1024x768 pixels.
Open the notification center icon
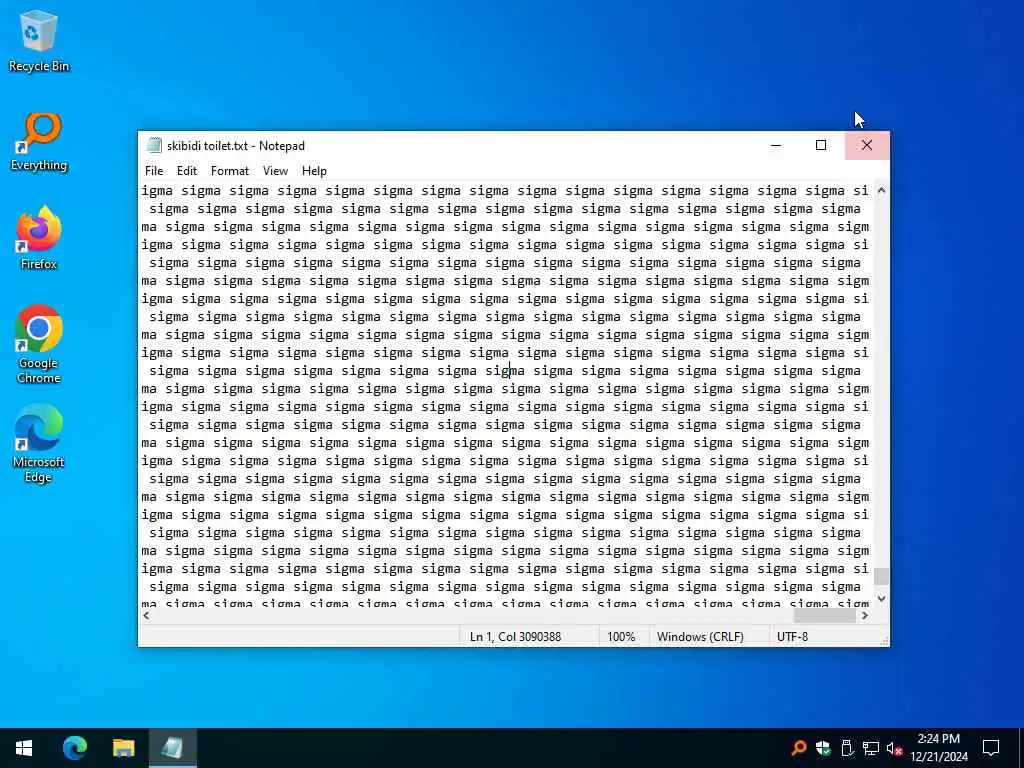[991, 748]
